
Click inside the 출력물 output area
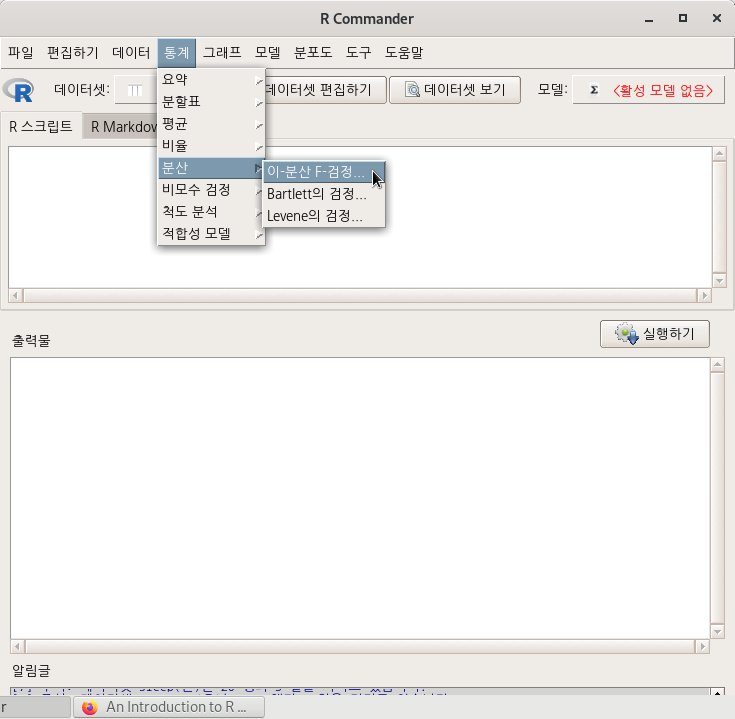point(360,498)
